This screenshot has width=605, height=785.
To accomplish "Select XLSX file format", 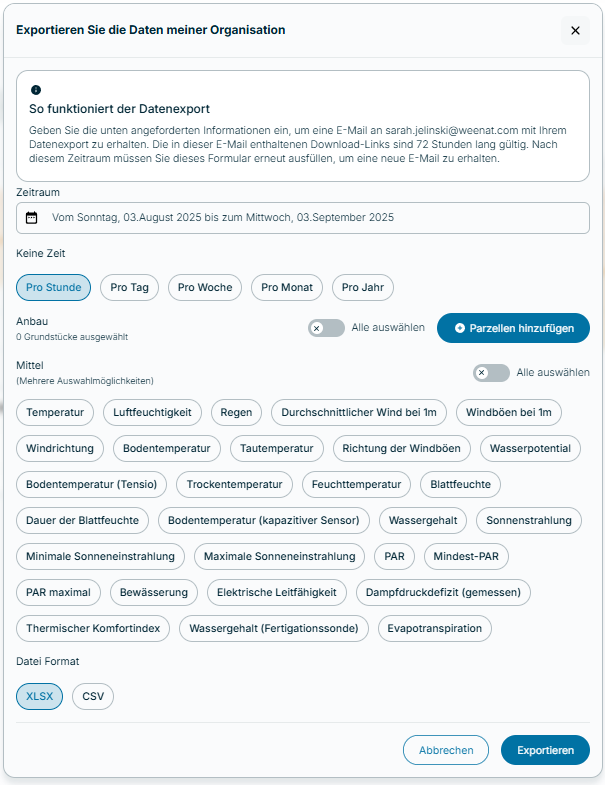I will click(40, 696).
